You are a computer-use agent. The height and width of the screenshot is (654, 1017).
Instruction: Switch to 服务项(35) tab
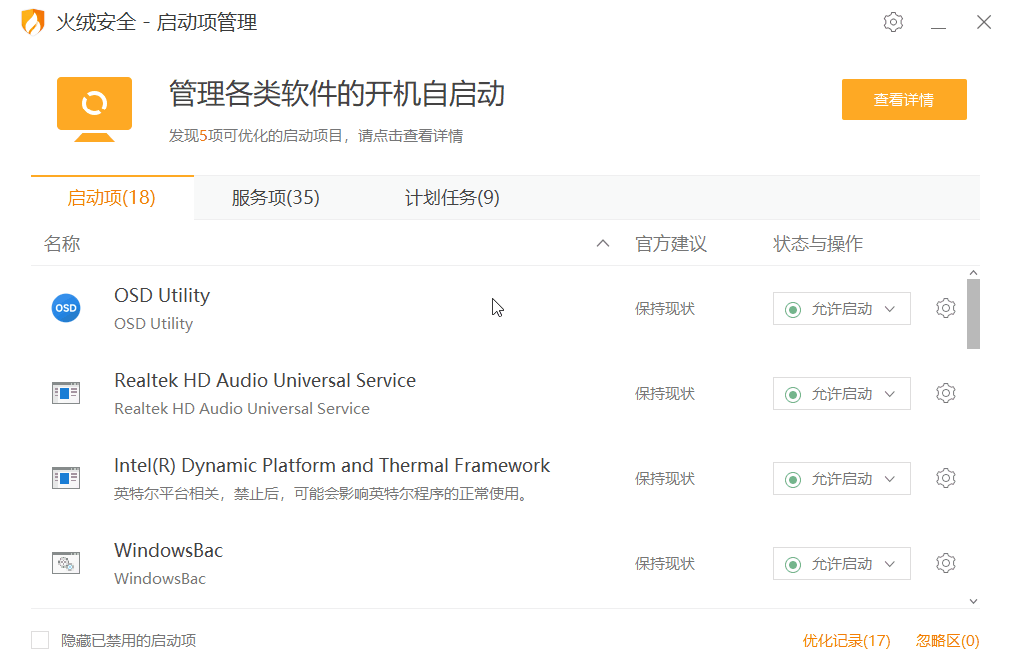(276, 198)
